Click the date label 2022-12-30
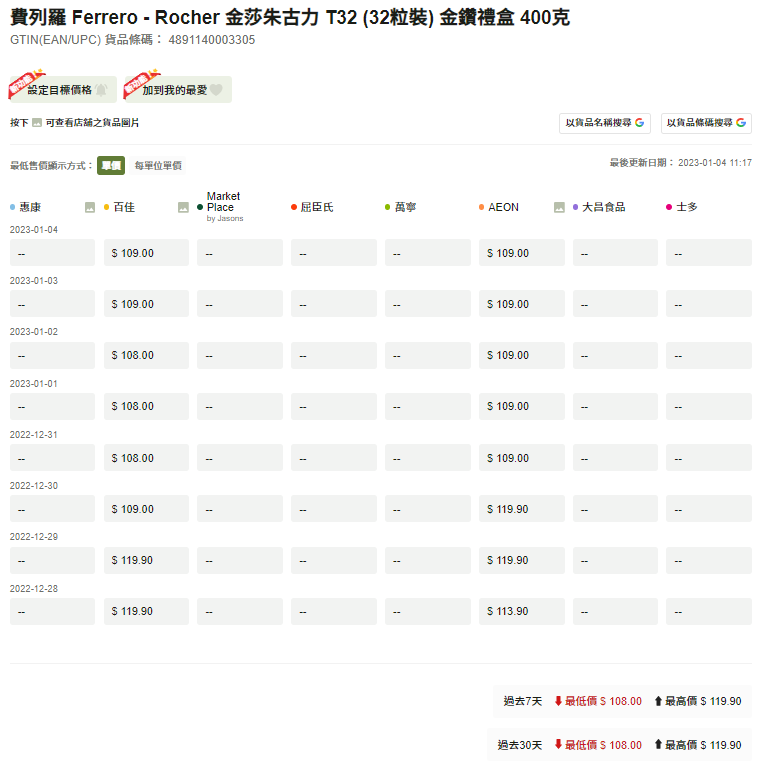This screenshot has width=776, height=762. [x=34, y=485]
